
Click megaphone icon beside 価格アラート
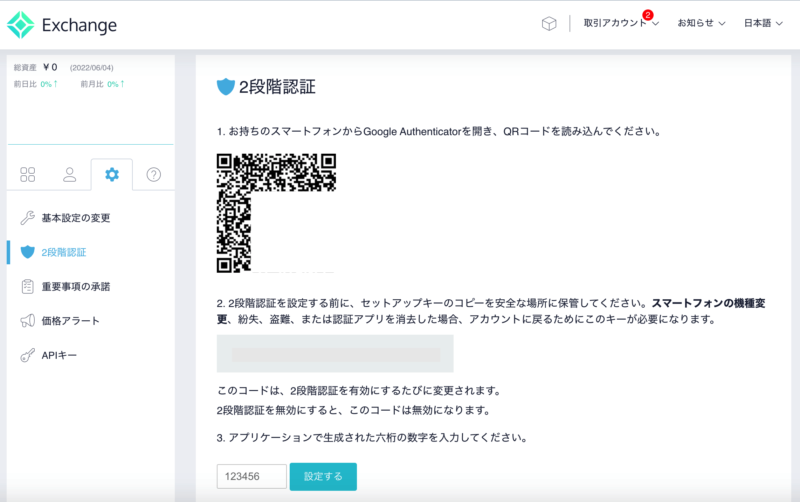(28, 320)
